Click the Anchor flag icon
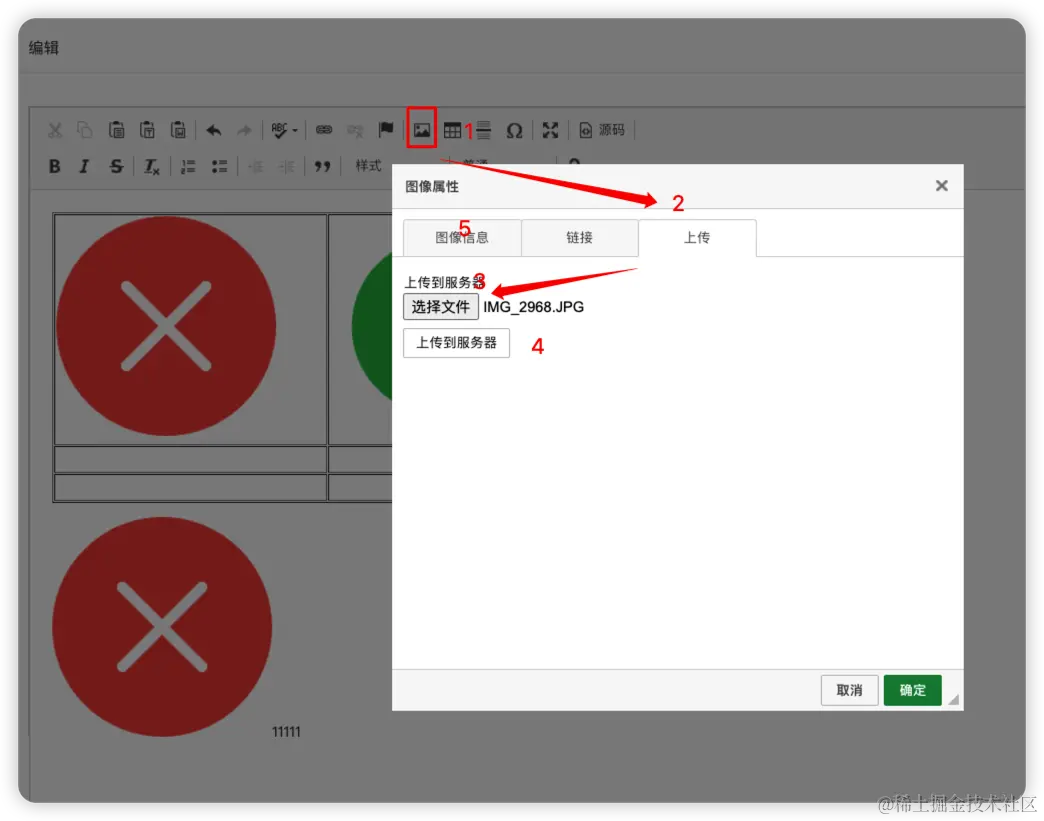 click(386, 129)
